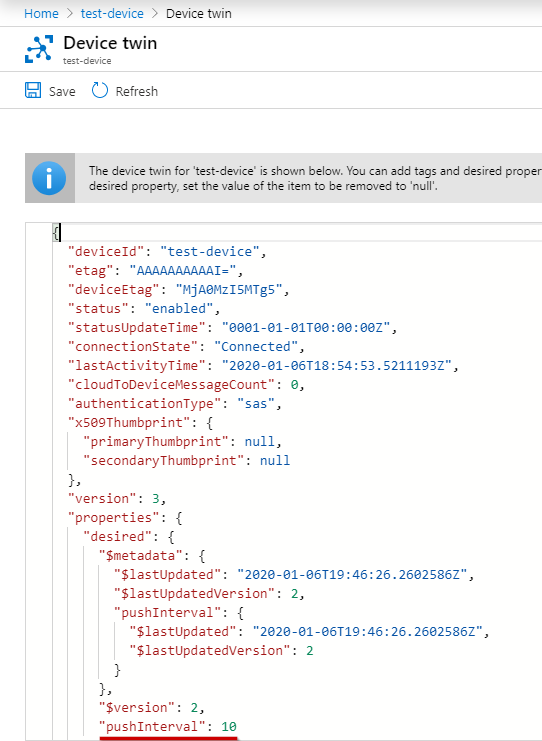Click the "test-device" value in editor
Screen dimensions: 542x741
[x=210, y=251]
